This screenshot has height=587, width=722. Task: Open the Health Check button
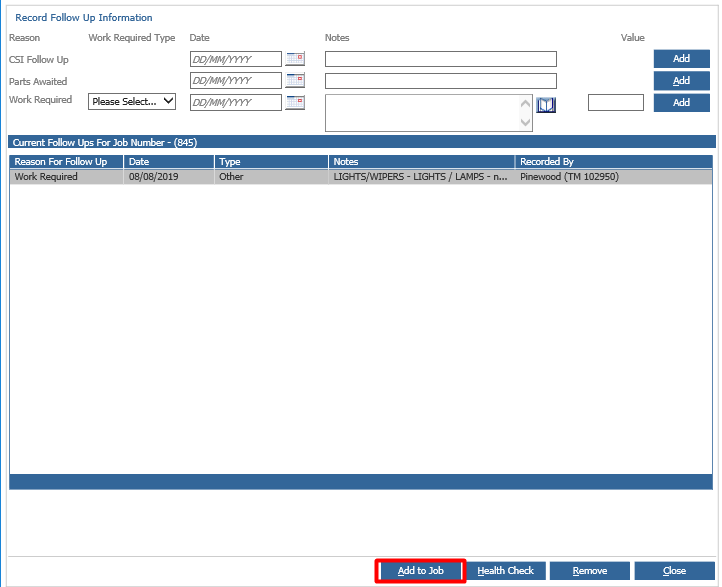[x=505, y=571]
